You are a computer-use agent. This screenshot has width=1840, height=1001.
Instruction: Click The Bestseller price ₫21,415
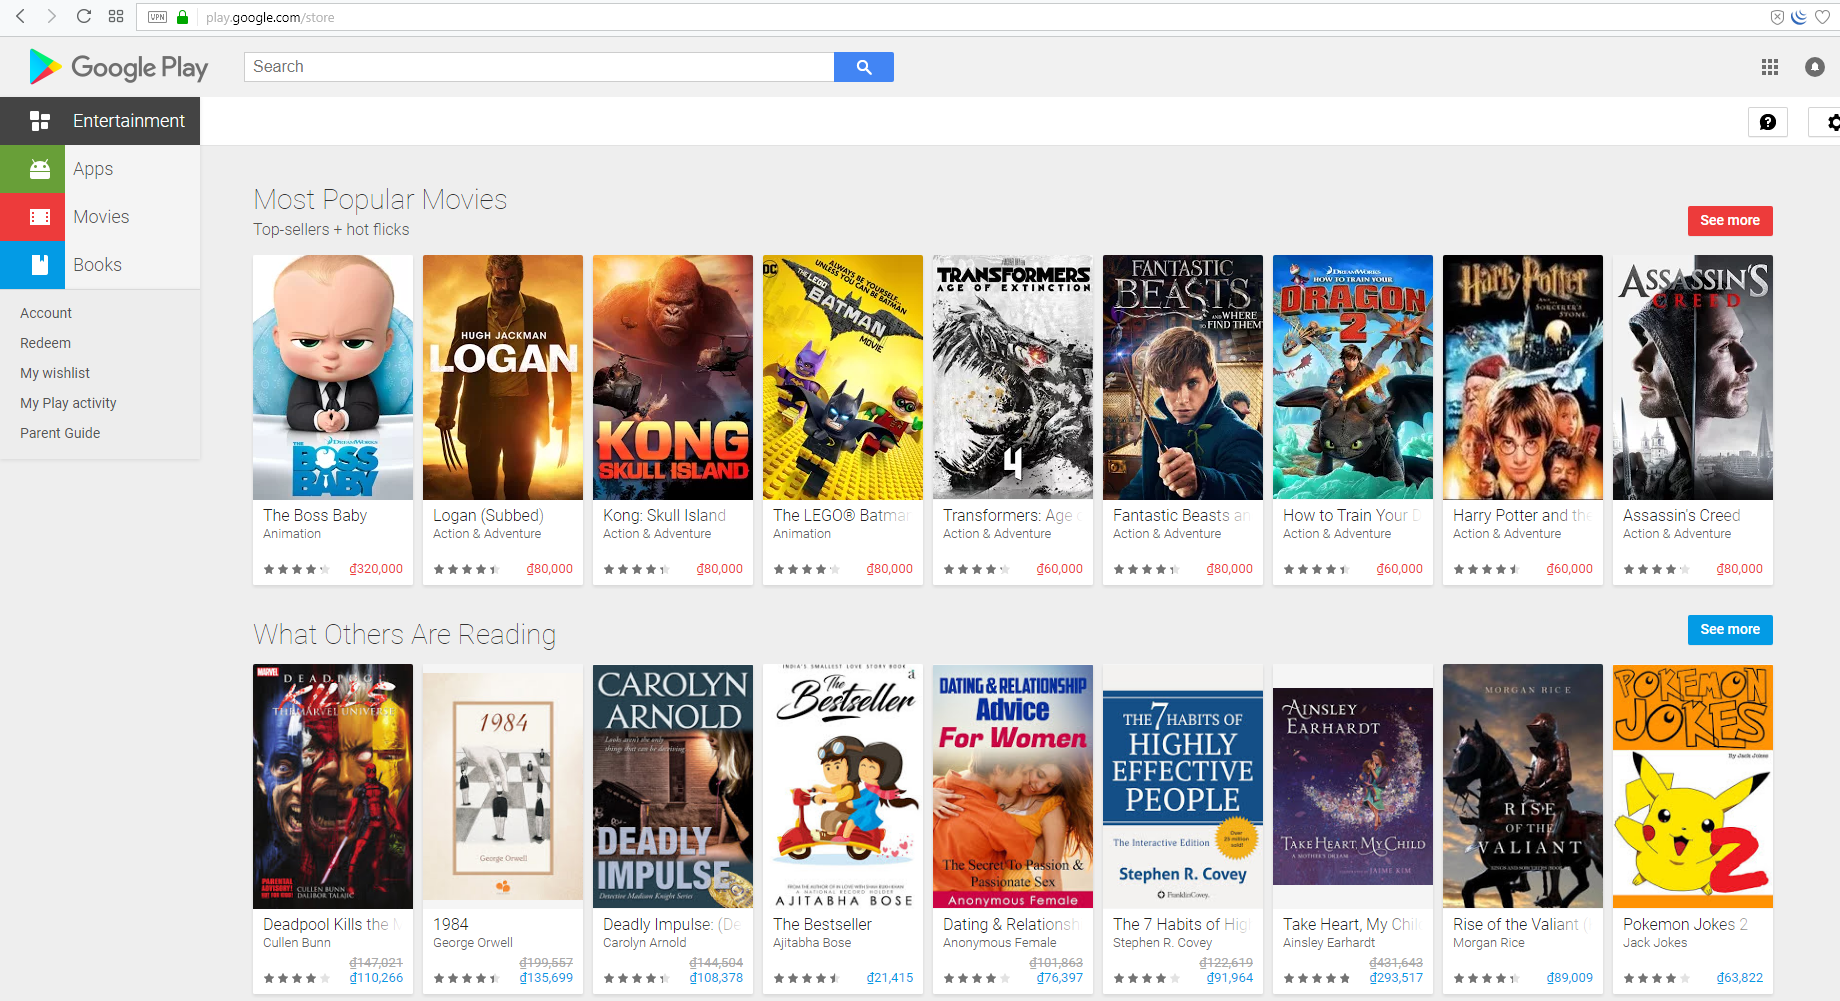890,978
